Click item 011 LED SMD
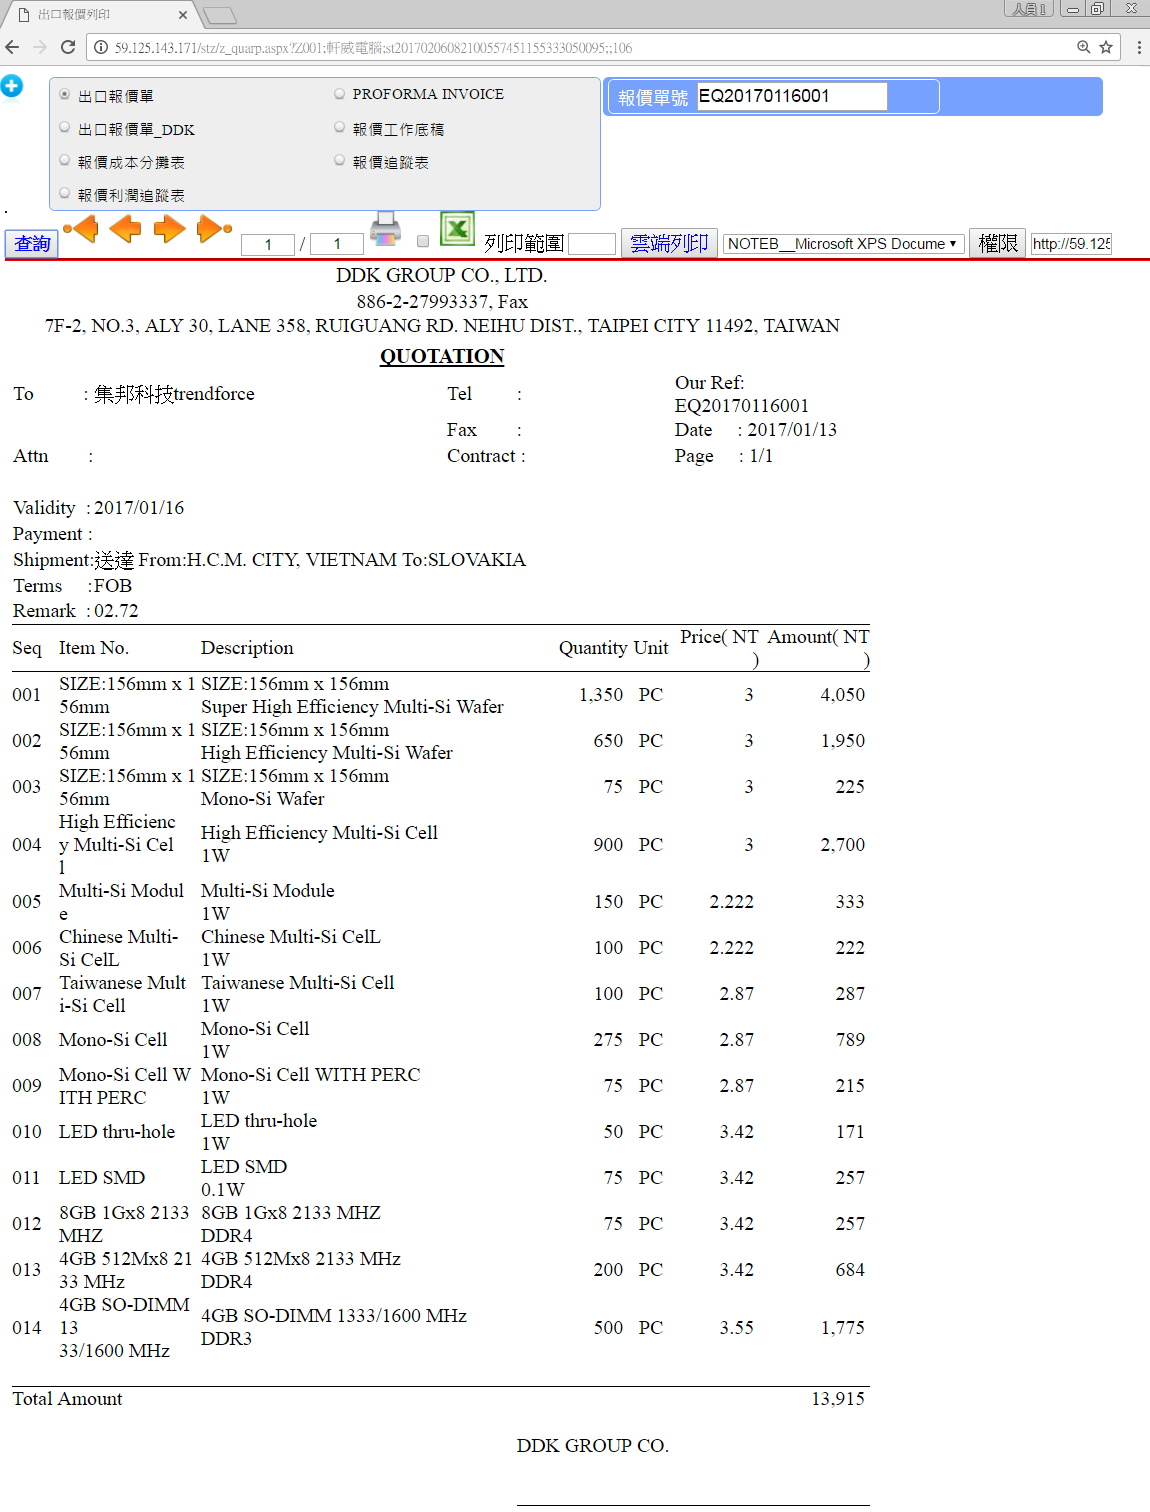Screen dimensions: 1150x1512 tap(102, 1178)
